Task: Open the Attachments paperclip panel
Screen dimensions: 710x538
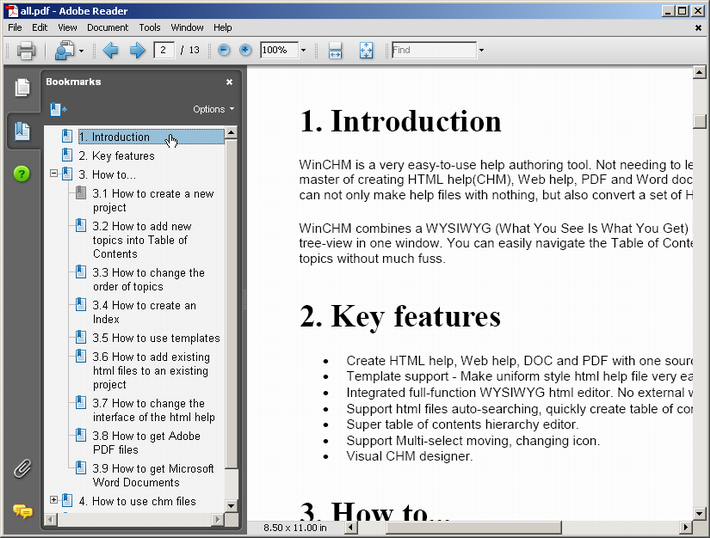Action: 22,468
